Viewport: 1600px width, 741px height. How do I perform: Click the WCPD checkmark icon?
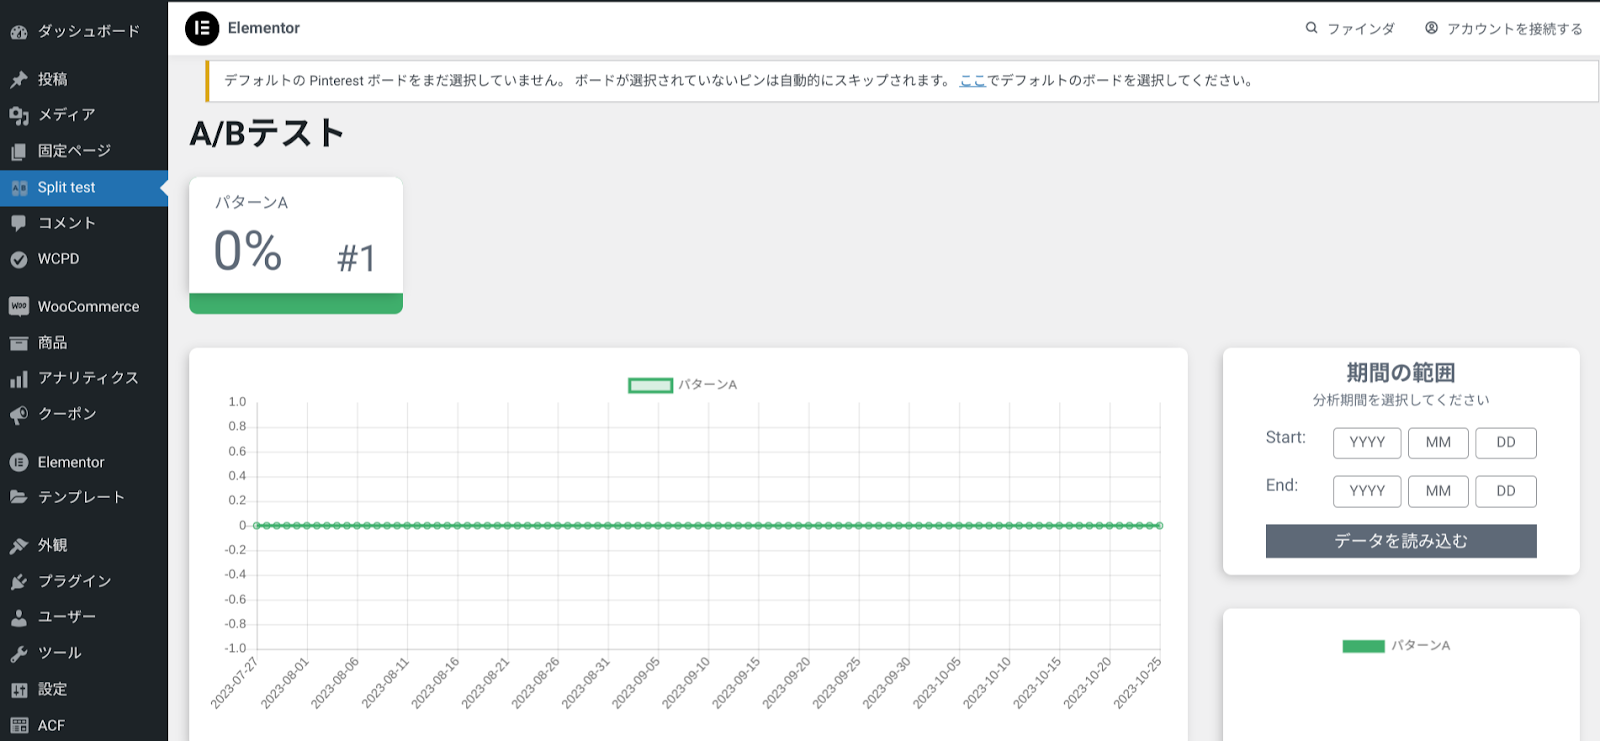pos(19,260)
